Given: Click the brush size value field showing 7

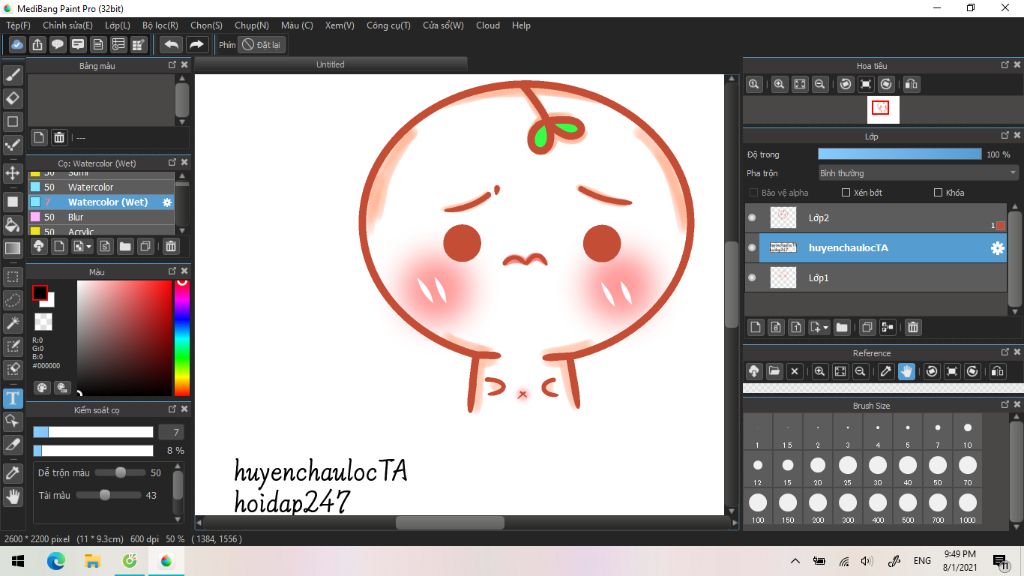Looking at the screenshot, I should [x=171, y=432].
